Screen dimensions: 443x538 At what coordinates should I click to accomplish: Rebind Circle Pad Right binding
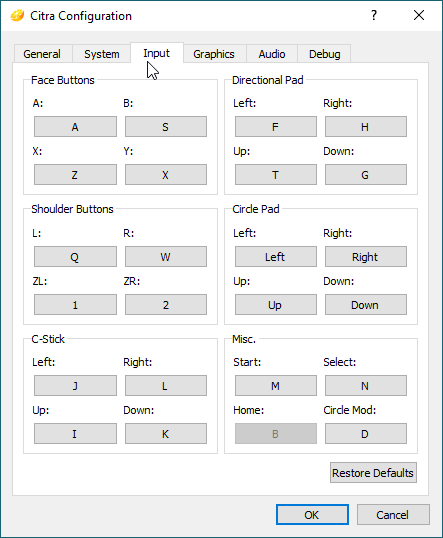[x=366, y=256]
